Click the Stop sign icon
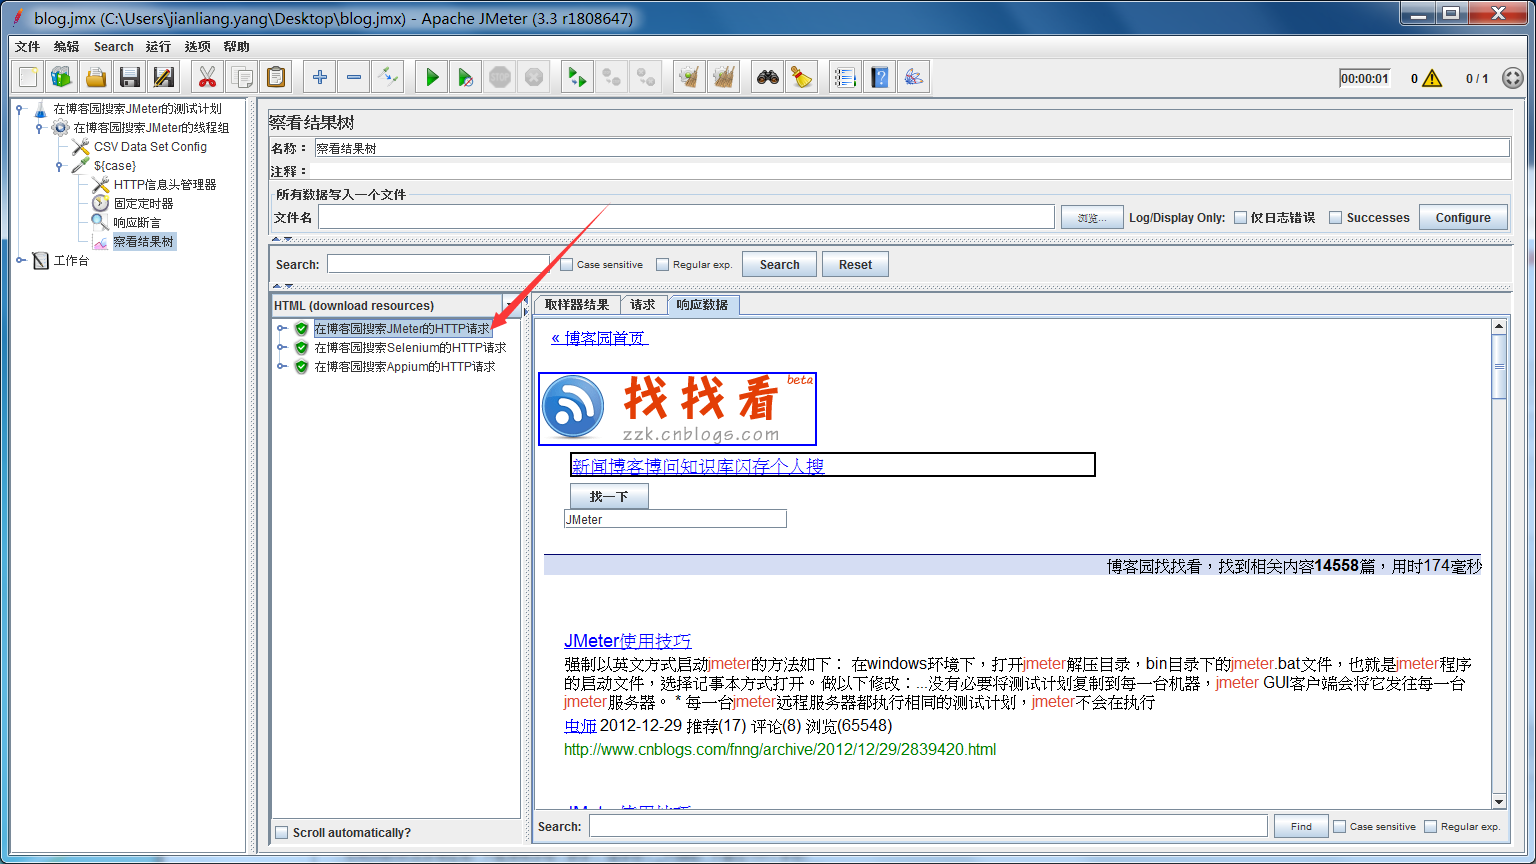 (500, 77)
